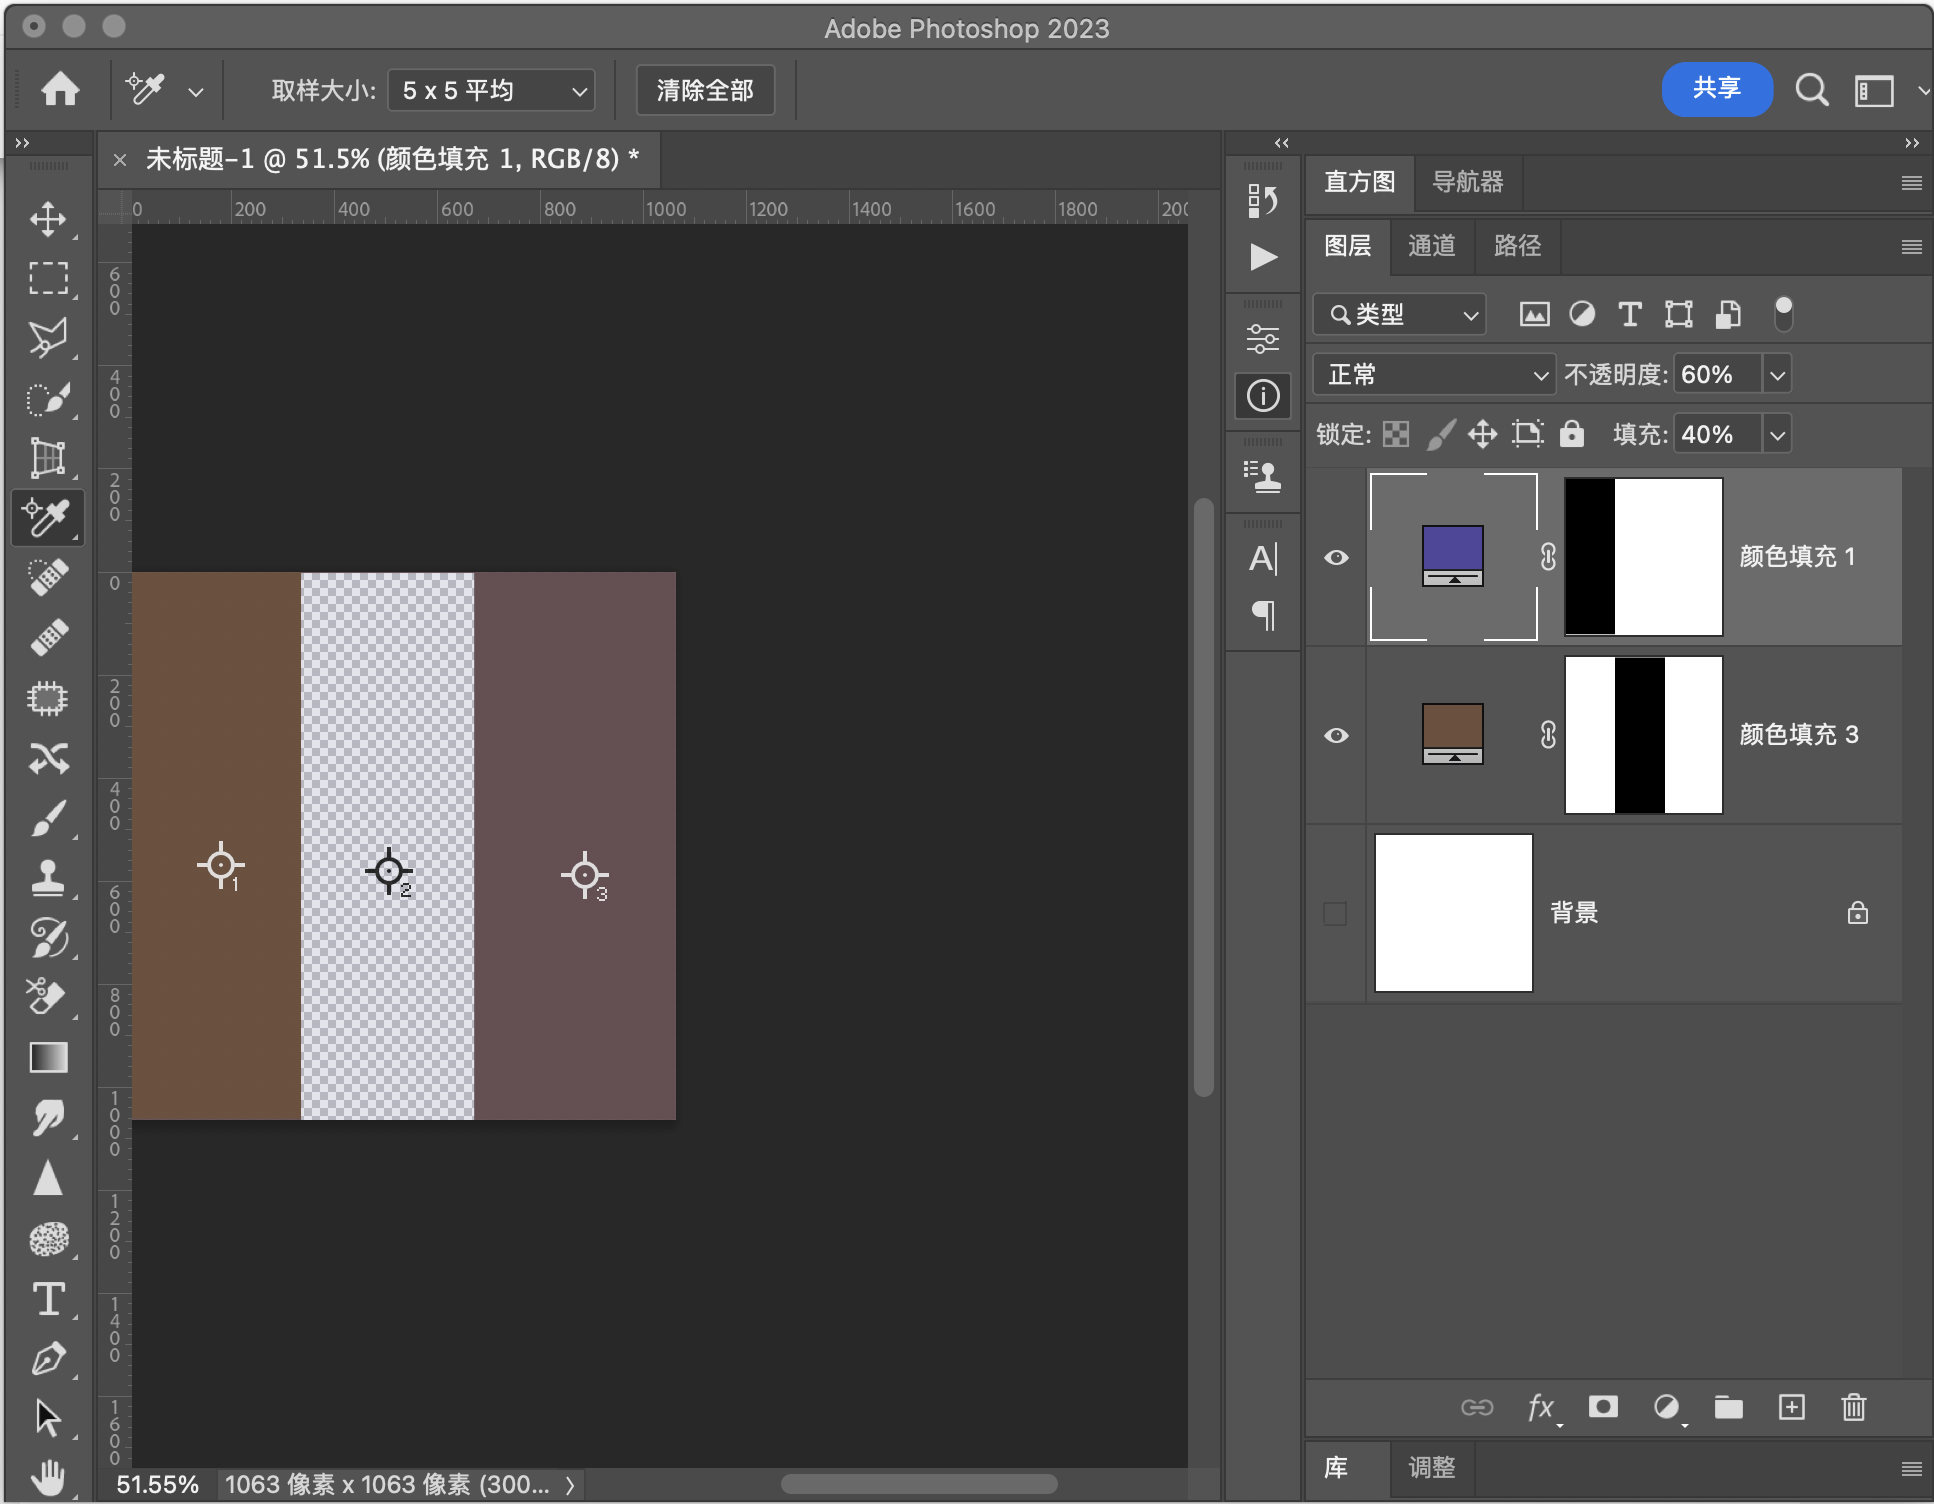The height and width of the screenshot is (1504, 1934).
Task: Select the Content-Aware Move tool
Action: [x=48, y=758]
